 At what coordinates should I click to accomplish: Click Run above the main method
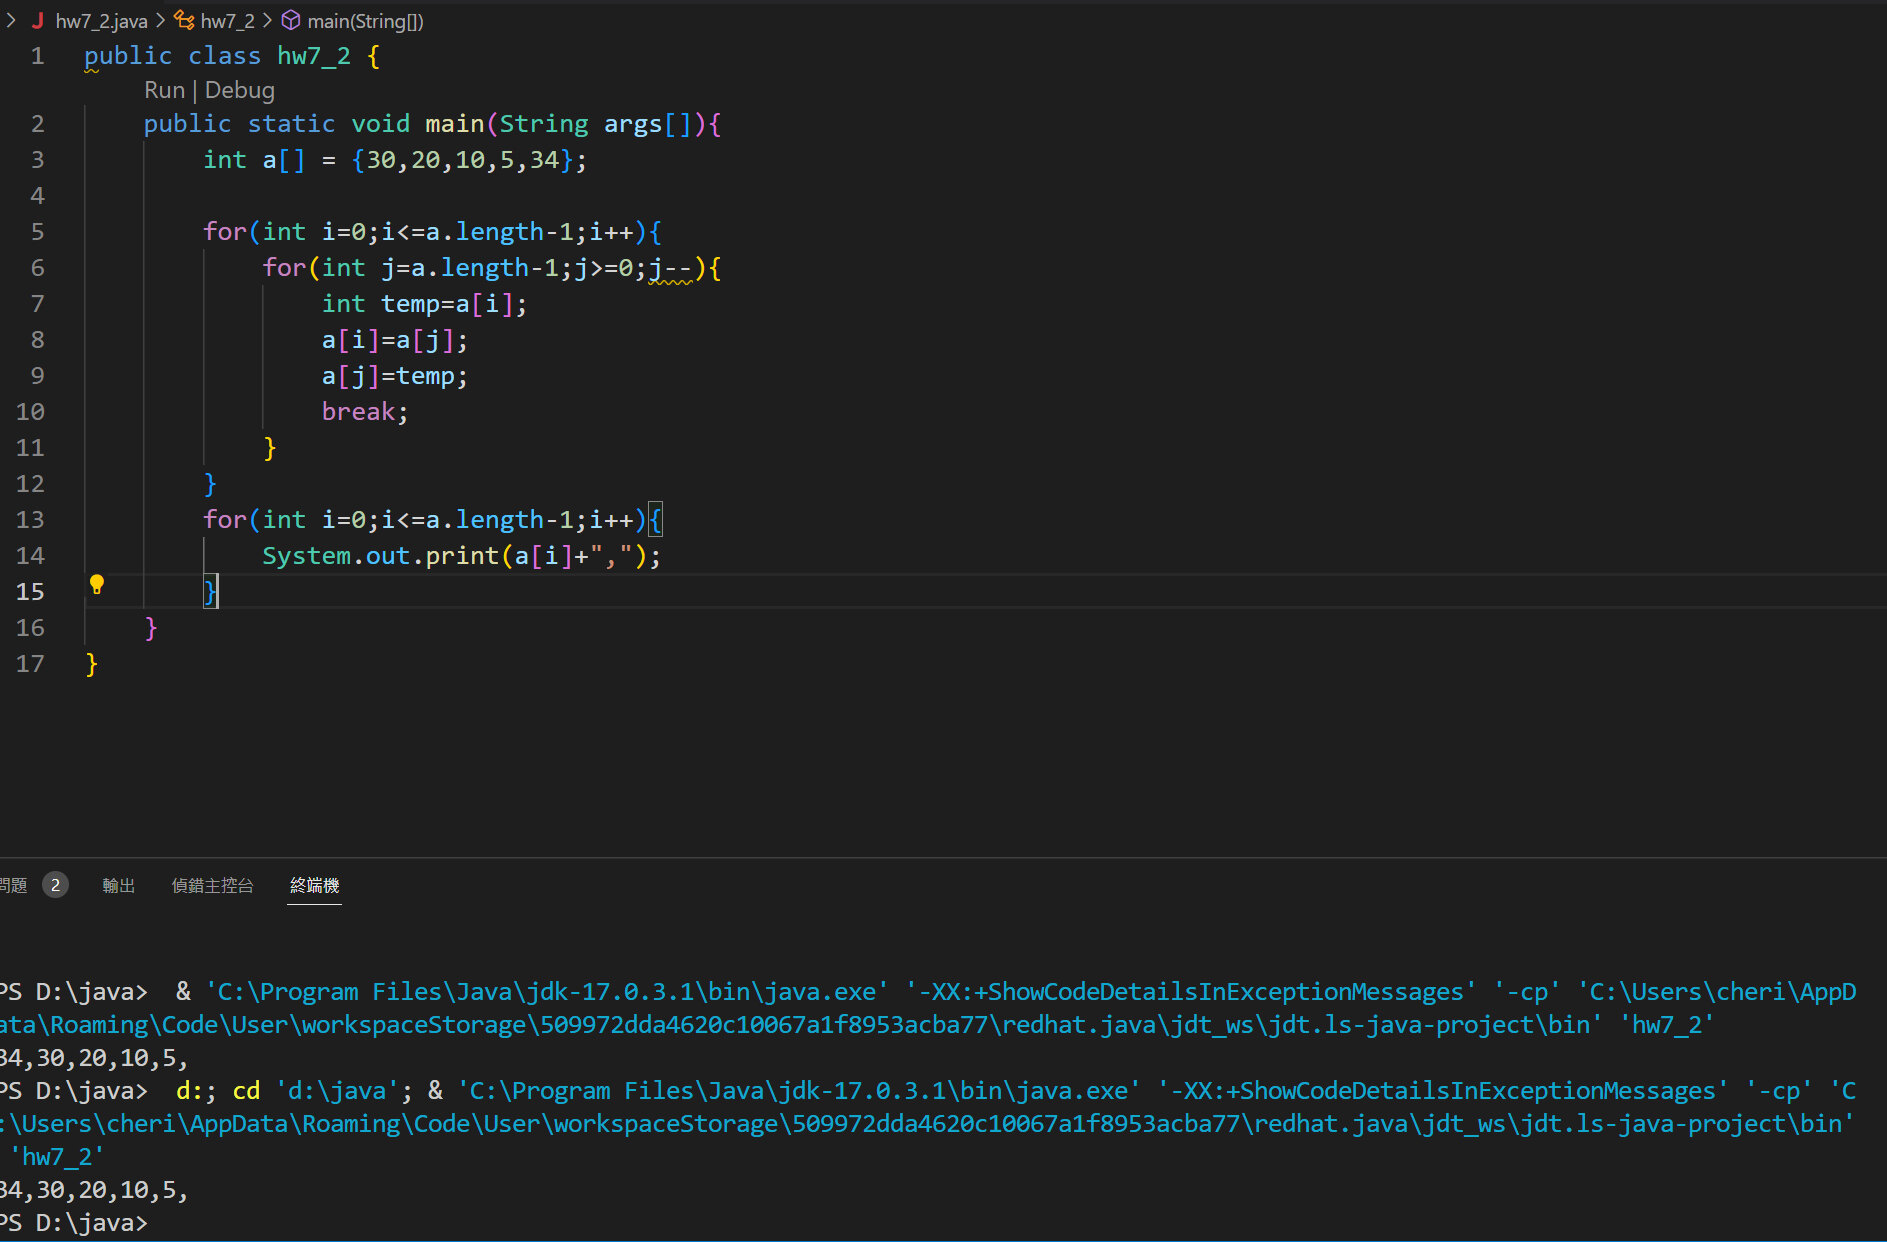point(164,90)
